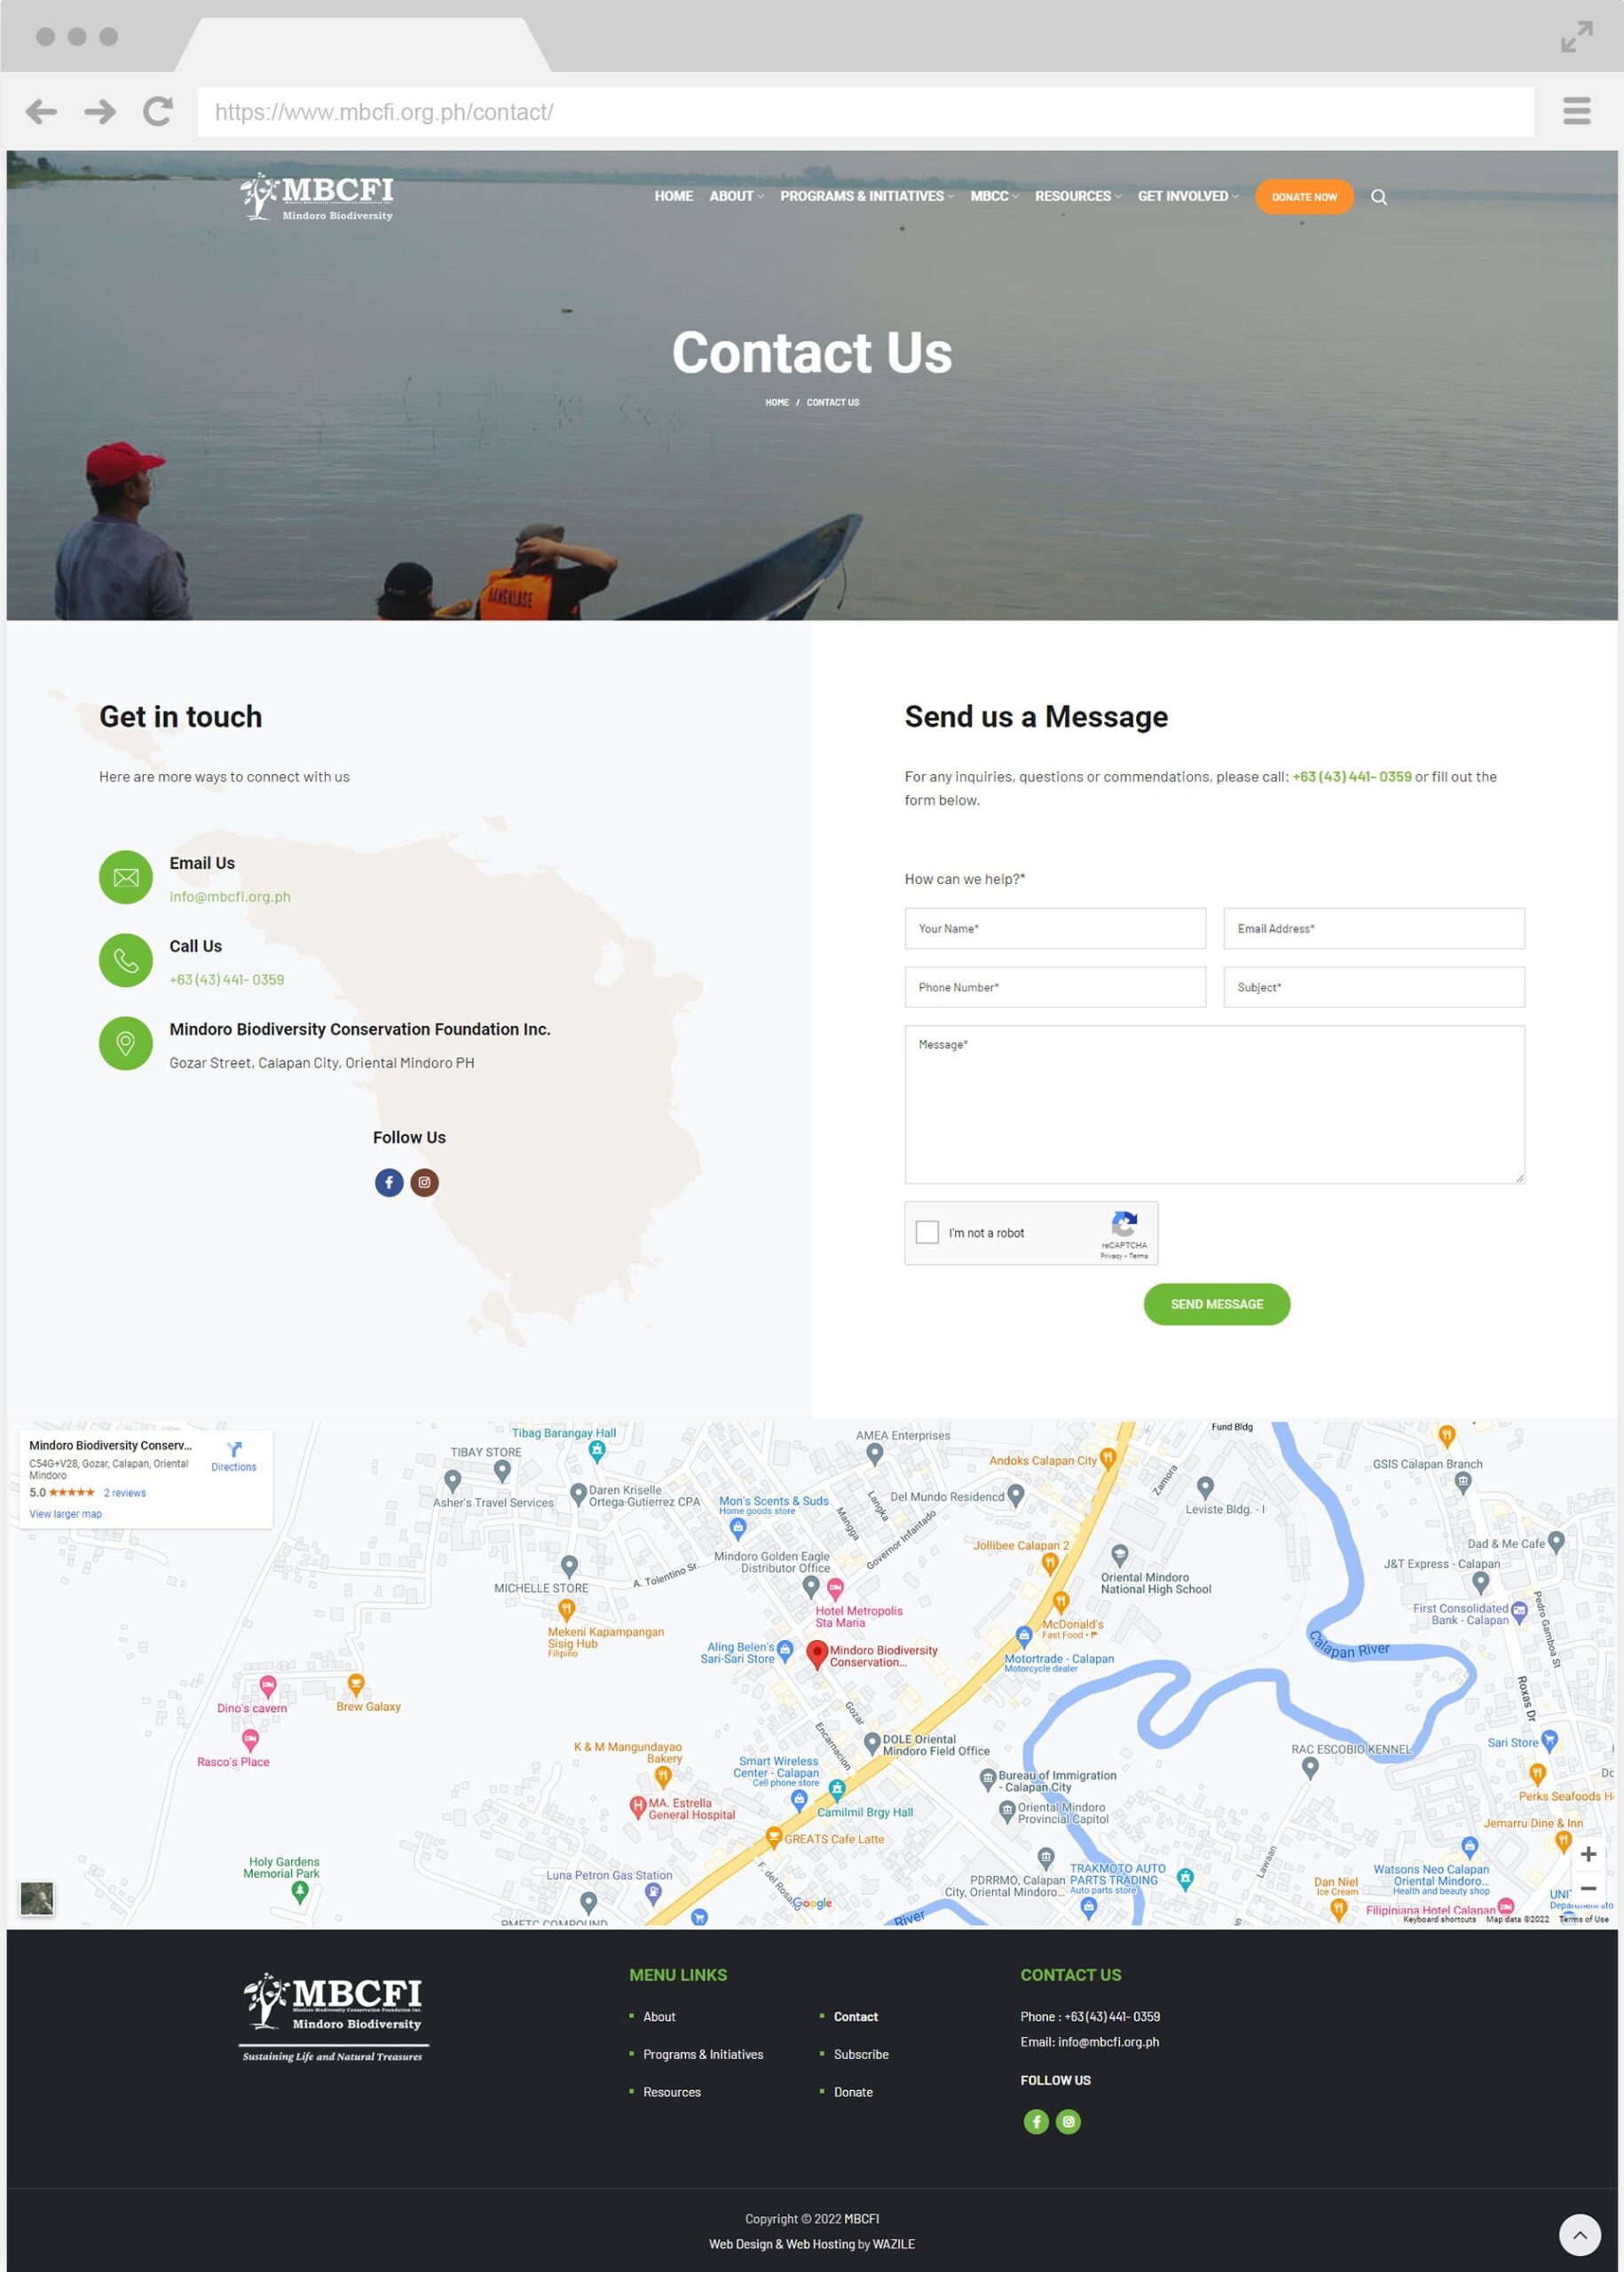Switch map to satellite view thumbnail
The width and height of the screenshot is (1624, 2272).
(37, 1897)
